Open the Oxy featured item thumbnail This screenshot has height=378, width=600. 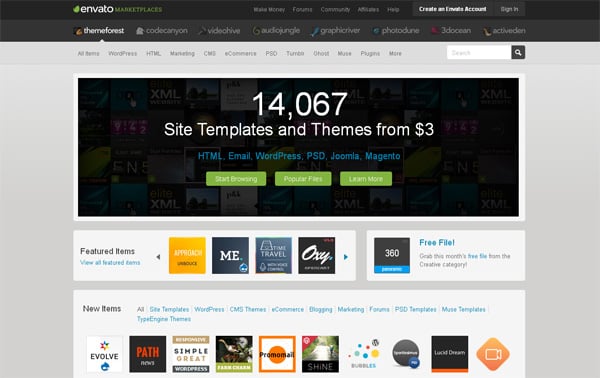[x=317, y=255]
